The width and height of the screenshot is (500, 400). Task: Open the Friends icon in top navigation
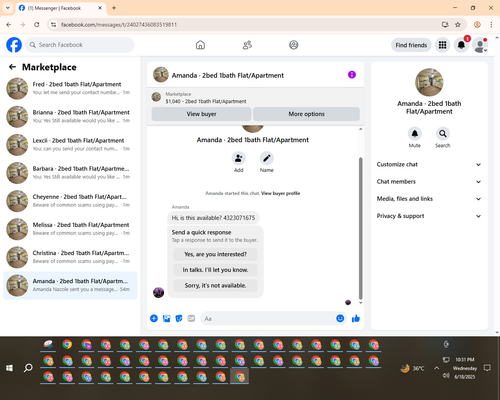tap(247, 45)
